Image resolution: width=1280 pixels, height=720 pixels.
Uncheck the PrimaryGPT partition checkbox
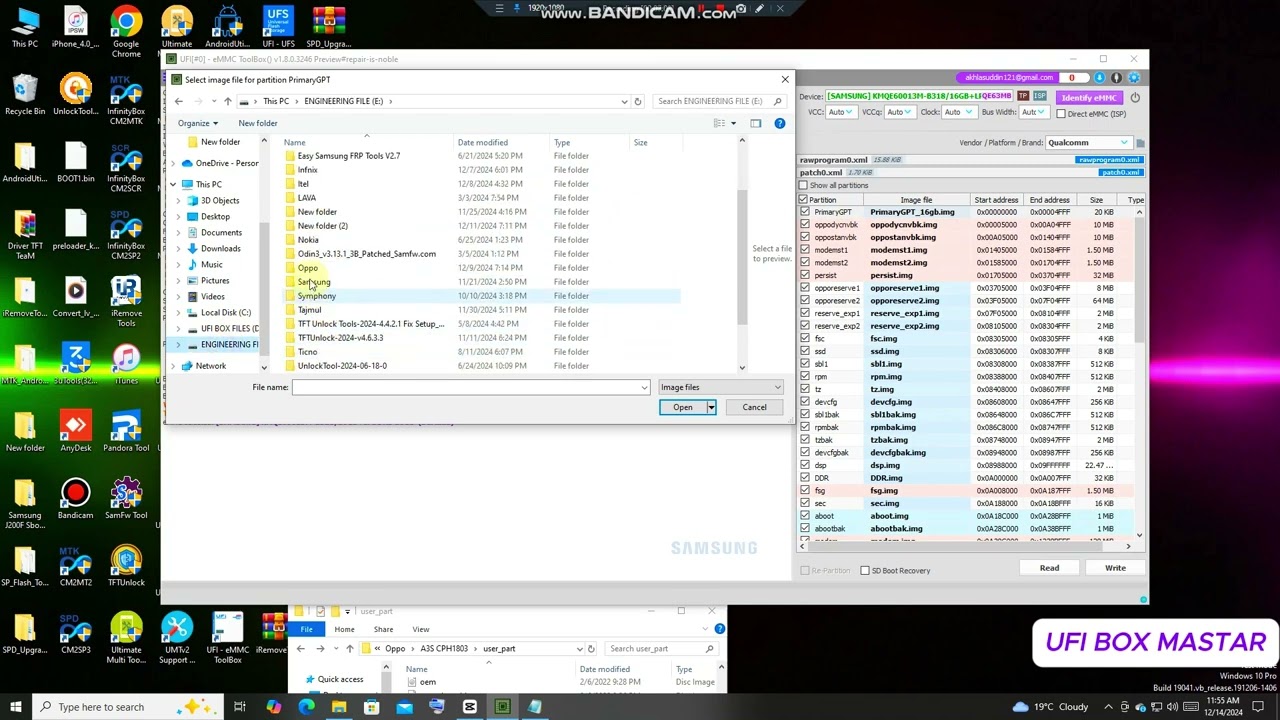pos(805,212)
